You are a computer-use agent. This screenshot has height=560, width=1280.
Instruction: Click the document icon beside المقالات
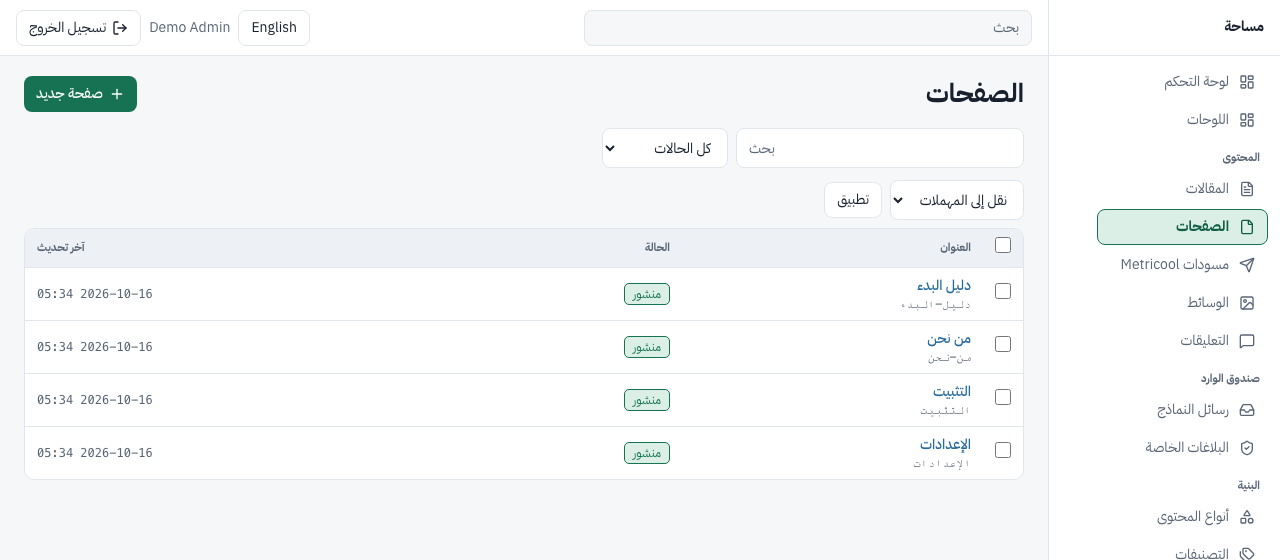click(1247, 189)
